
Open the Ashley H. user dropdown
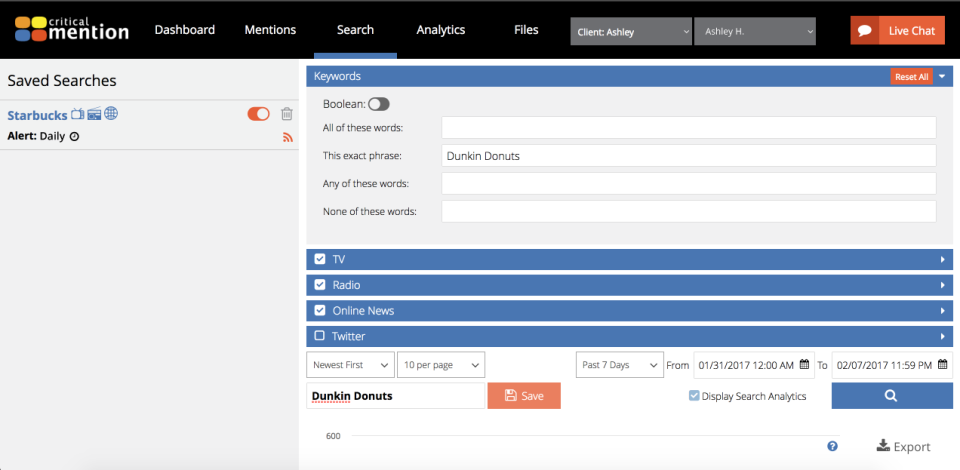point(755,31)
